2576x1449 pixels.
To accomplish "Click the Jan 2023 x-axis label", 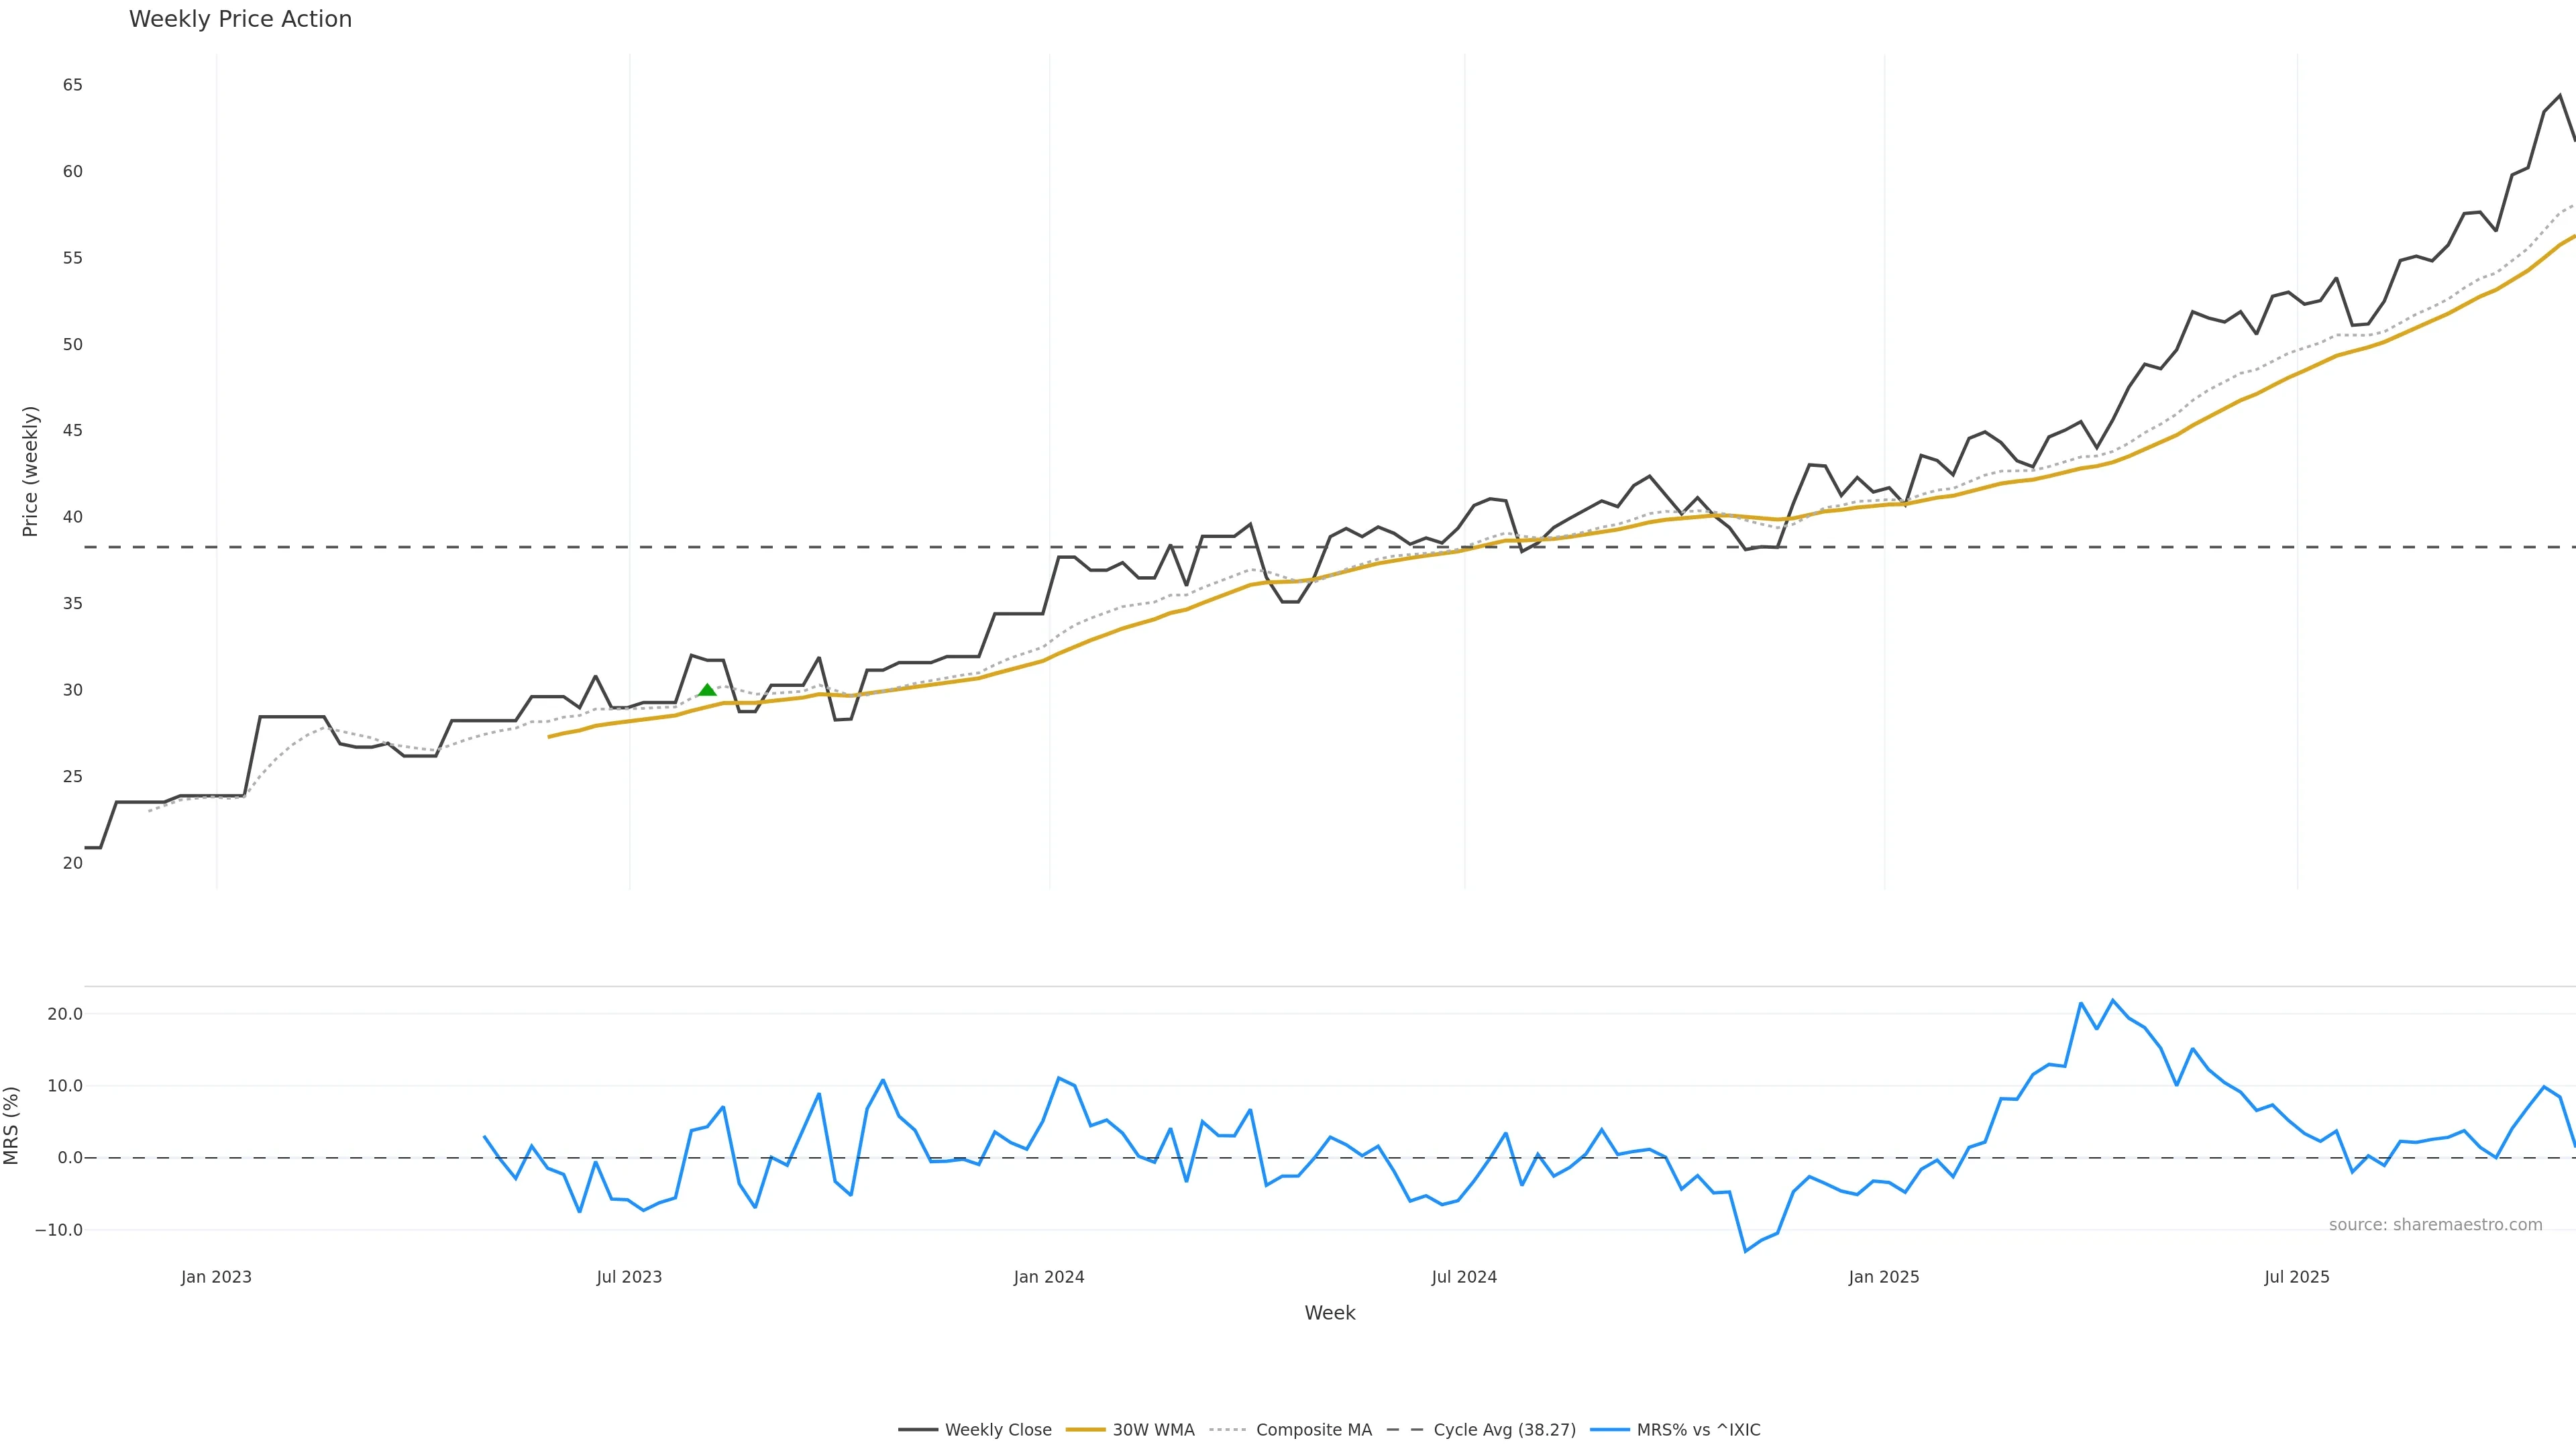I will pos(216,1277).
